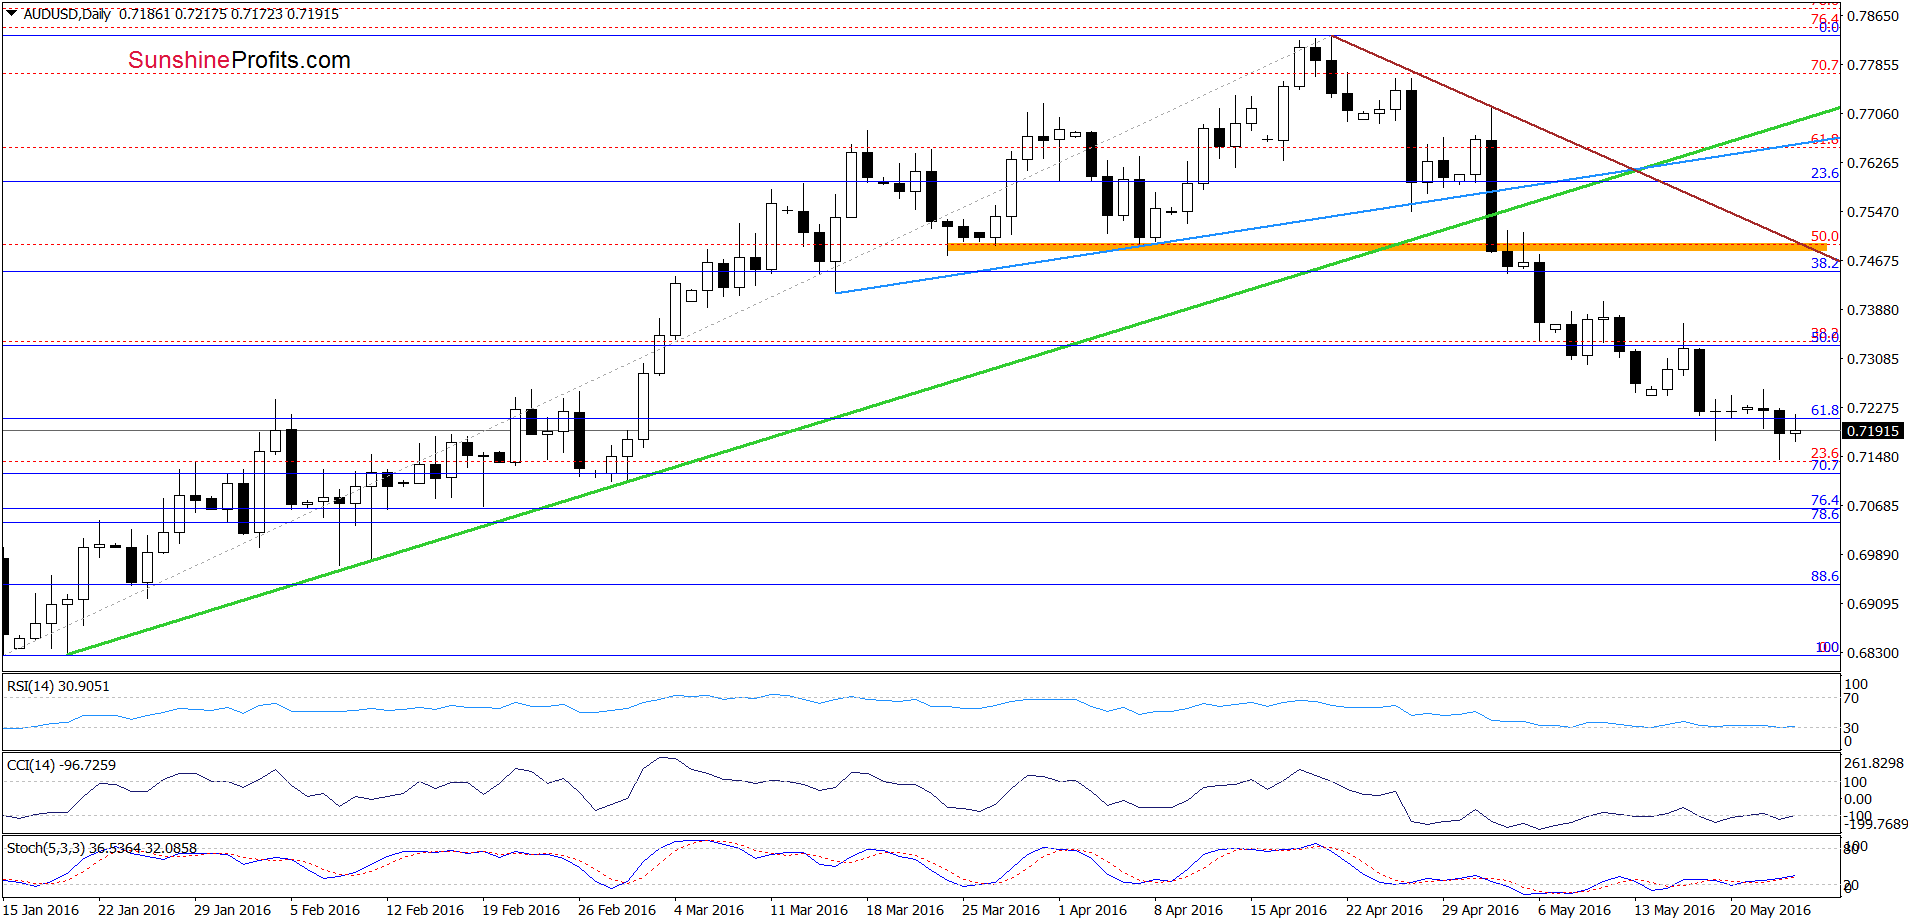Click the blue 61.8 Fibonacci label near 0.72275
Viewport: 1908px width, 924px height.
(x=1825, y=410)
